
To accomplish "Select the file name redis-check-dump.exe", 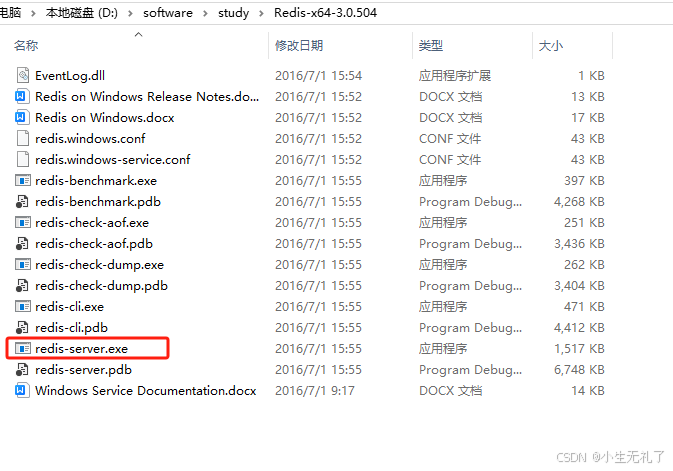I will [x=100, y=265].
